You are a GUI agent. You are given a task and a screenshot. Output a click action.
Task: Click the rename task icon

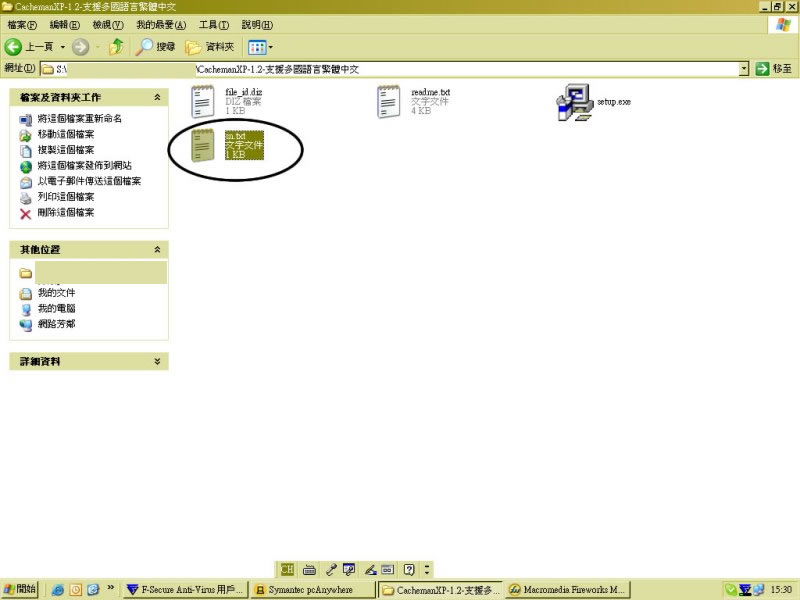click(26, 120)
